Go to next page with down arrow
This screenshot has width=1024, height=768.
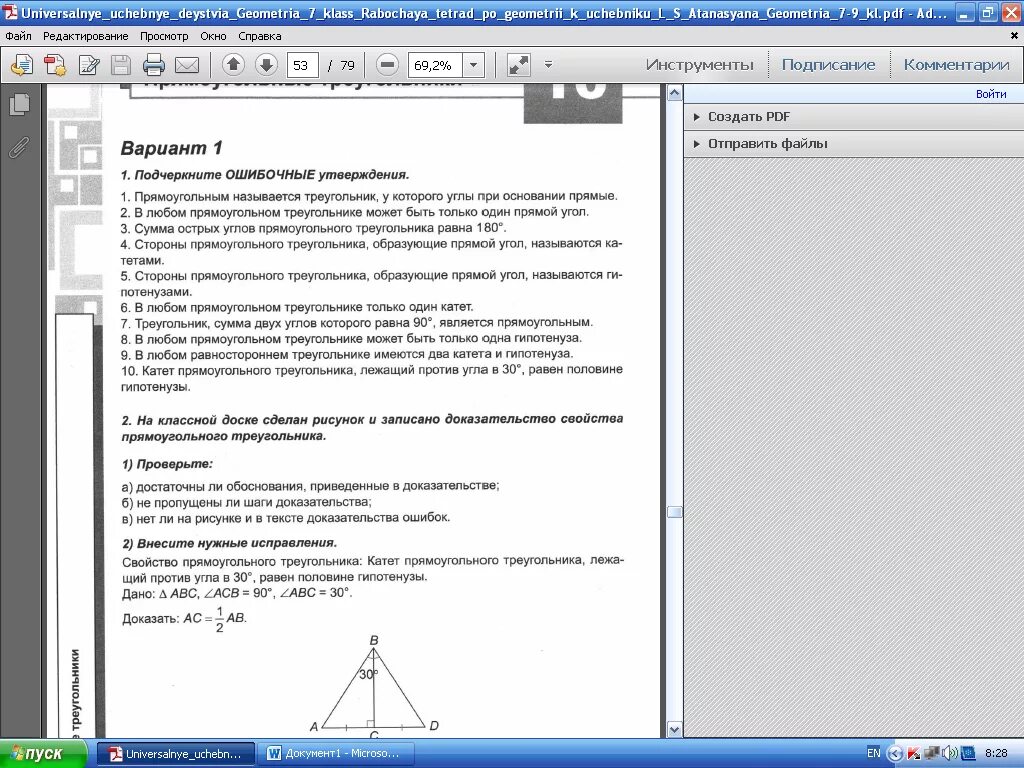266,65
